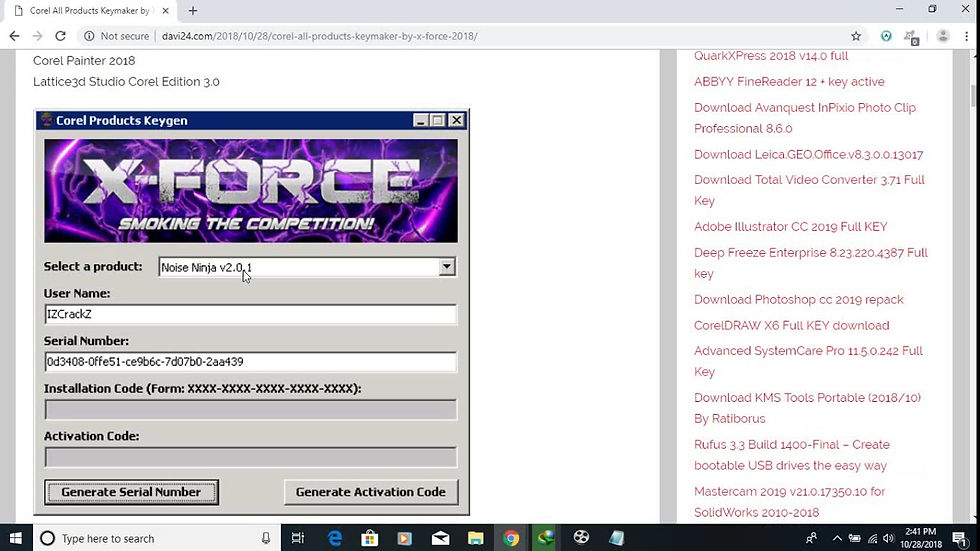The height and width of the screenshot is (551, 980).
Task: Click the Serial Number field
Action: pos(251,362)
